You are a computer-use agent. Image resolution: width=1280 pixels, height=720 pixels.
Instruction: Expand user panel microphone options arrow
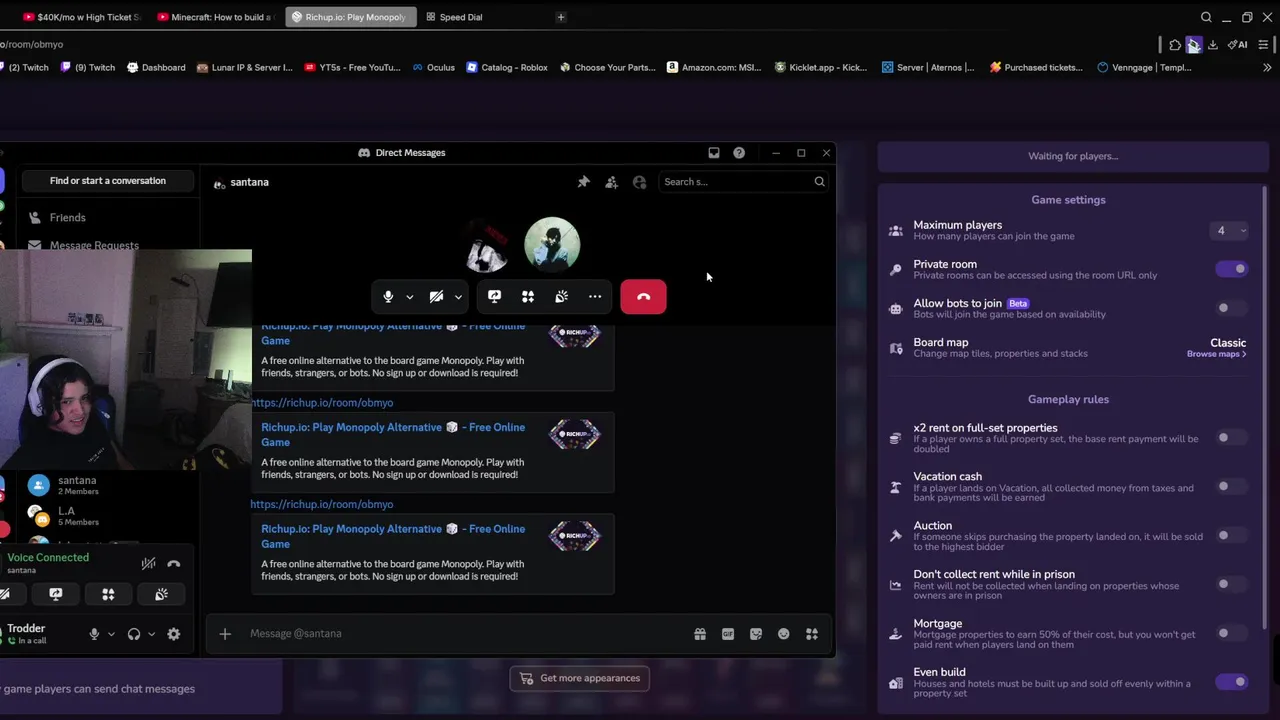coord(111,634)
